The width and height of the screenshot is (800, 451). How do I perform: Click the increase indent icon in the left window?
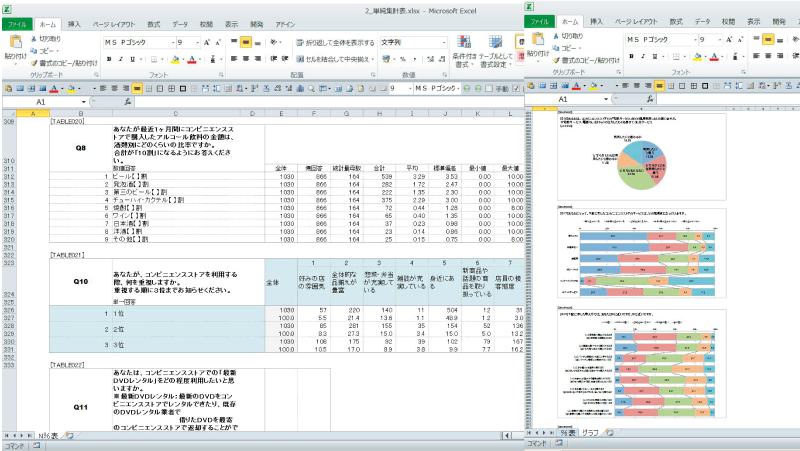285,59
